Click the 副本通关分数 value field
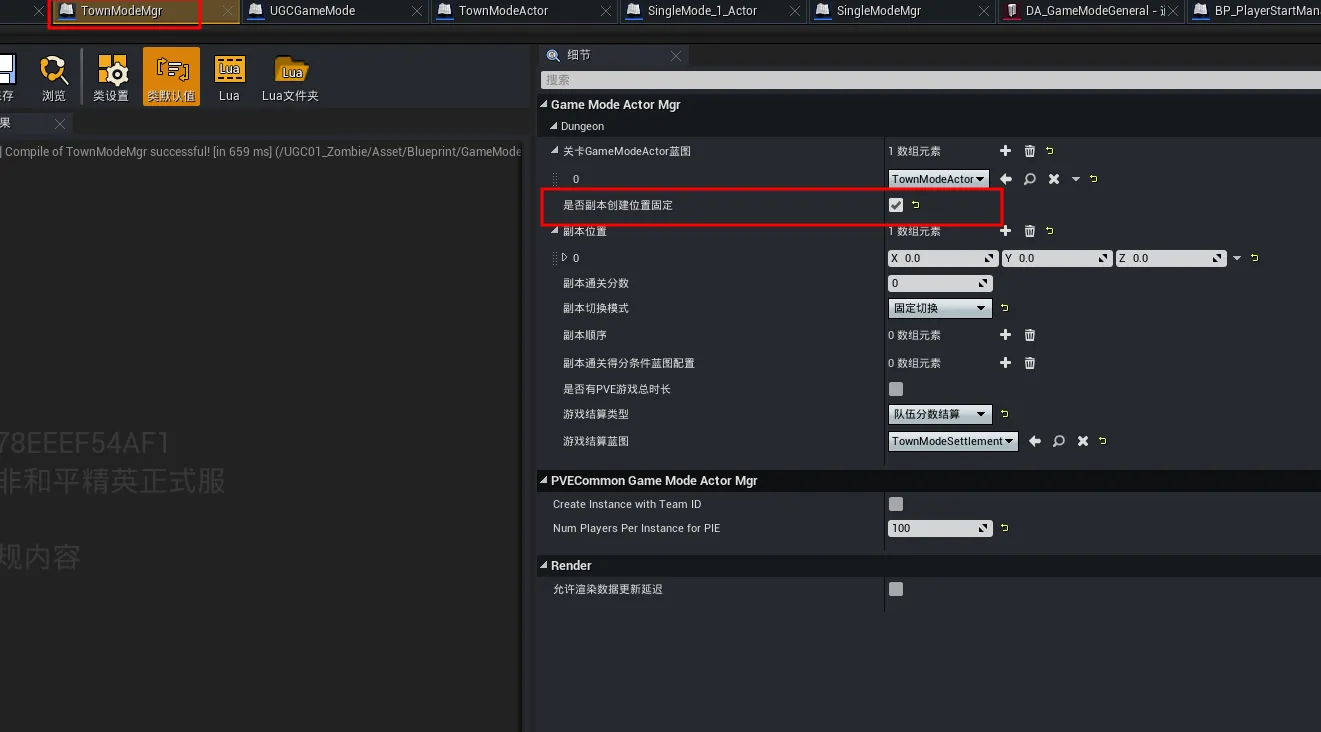The width and height of the screenshot is (1321, 732). coord(940,283)
